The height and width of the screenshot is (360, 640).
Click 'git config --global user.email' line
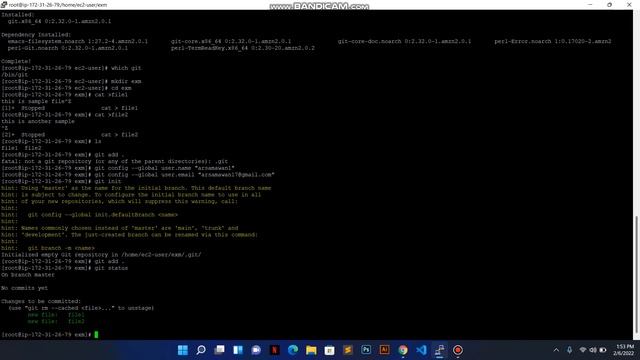click(x=138, y=175)
